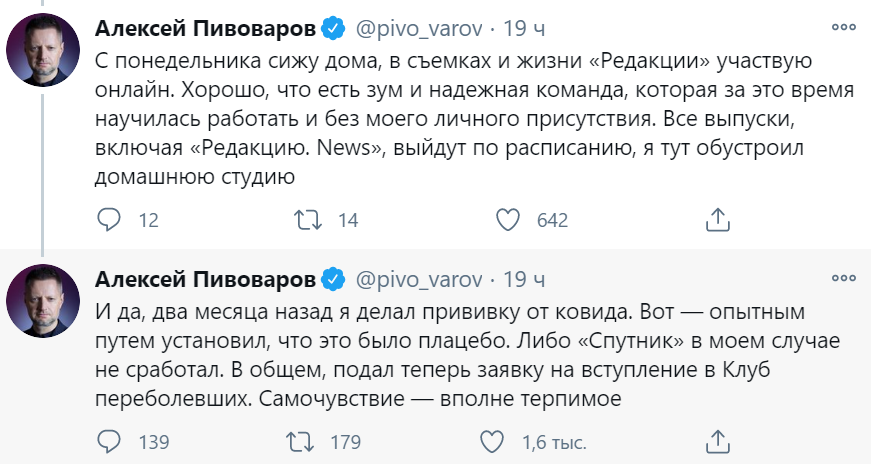The image size is (871, 464).
Task: Reply to the first tweet about staying home
Action: (x=109, y=220)
